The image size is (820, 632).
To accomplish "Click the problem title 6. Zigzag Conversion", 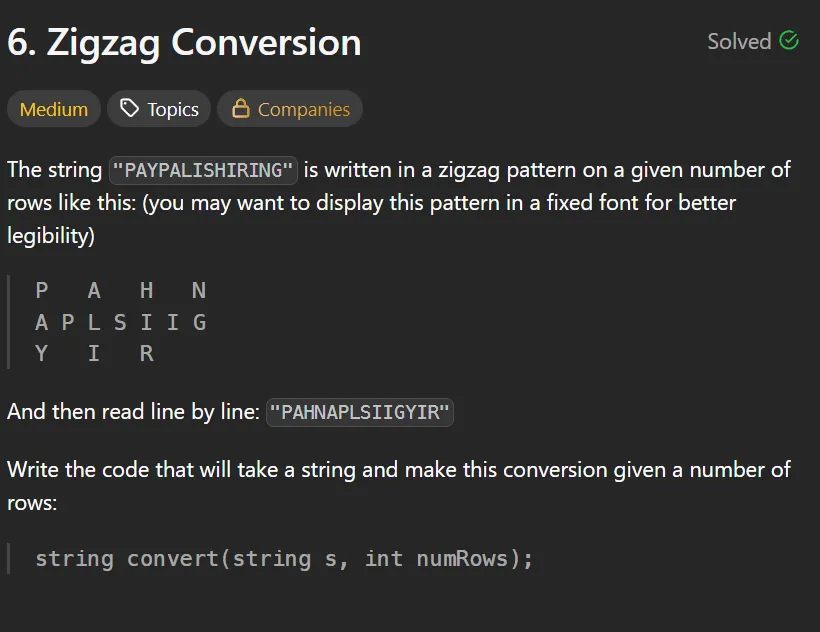I will click(x=184, y=43).
